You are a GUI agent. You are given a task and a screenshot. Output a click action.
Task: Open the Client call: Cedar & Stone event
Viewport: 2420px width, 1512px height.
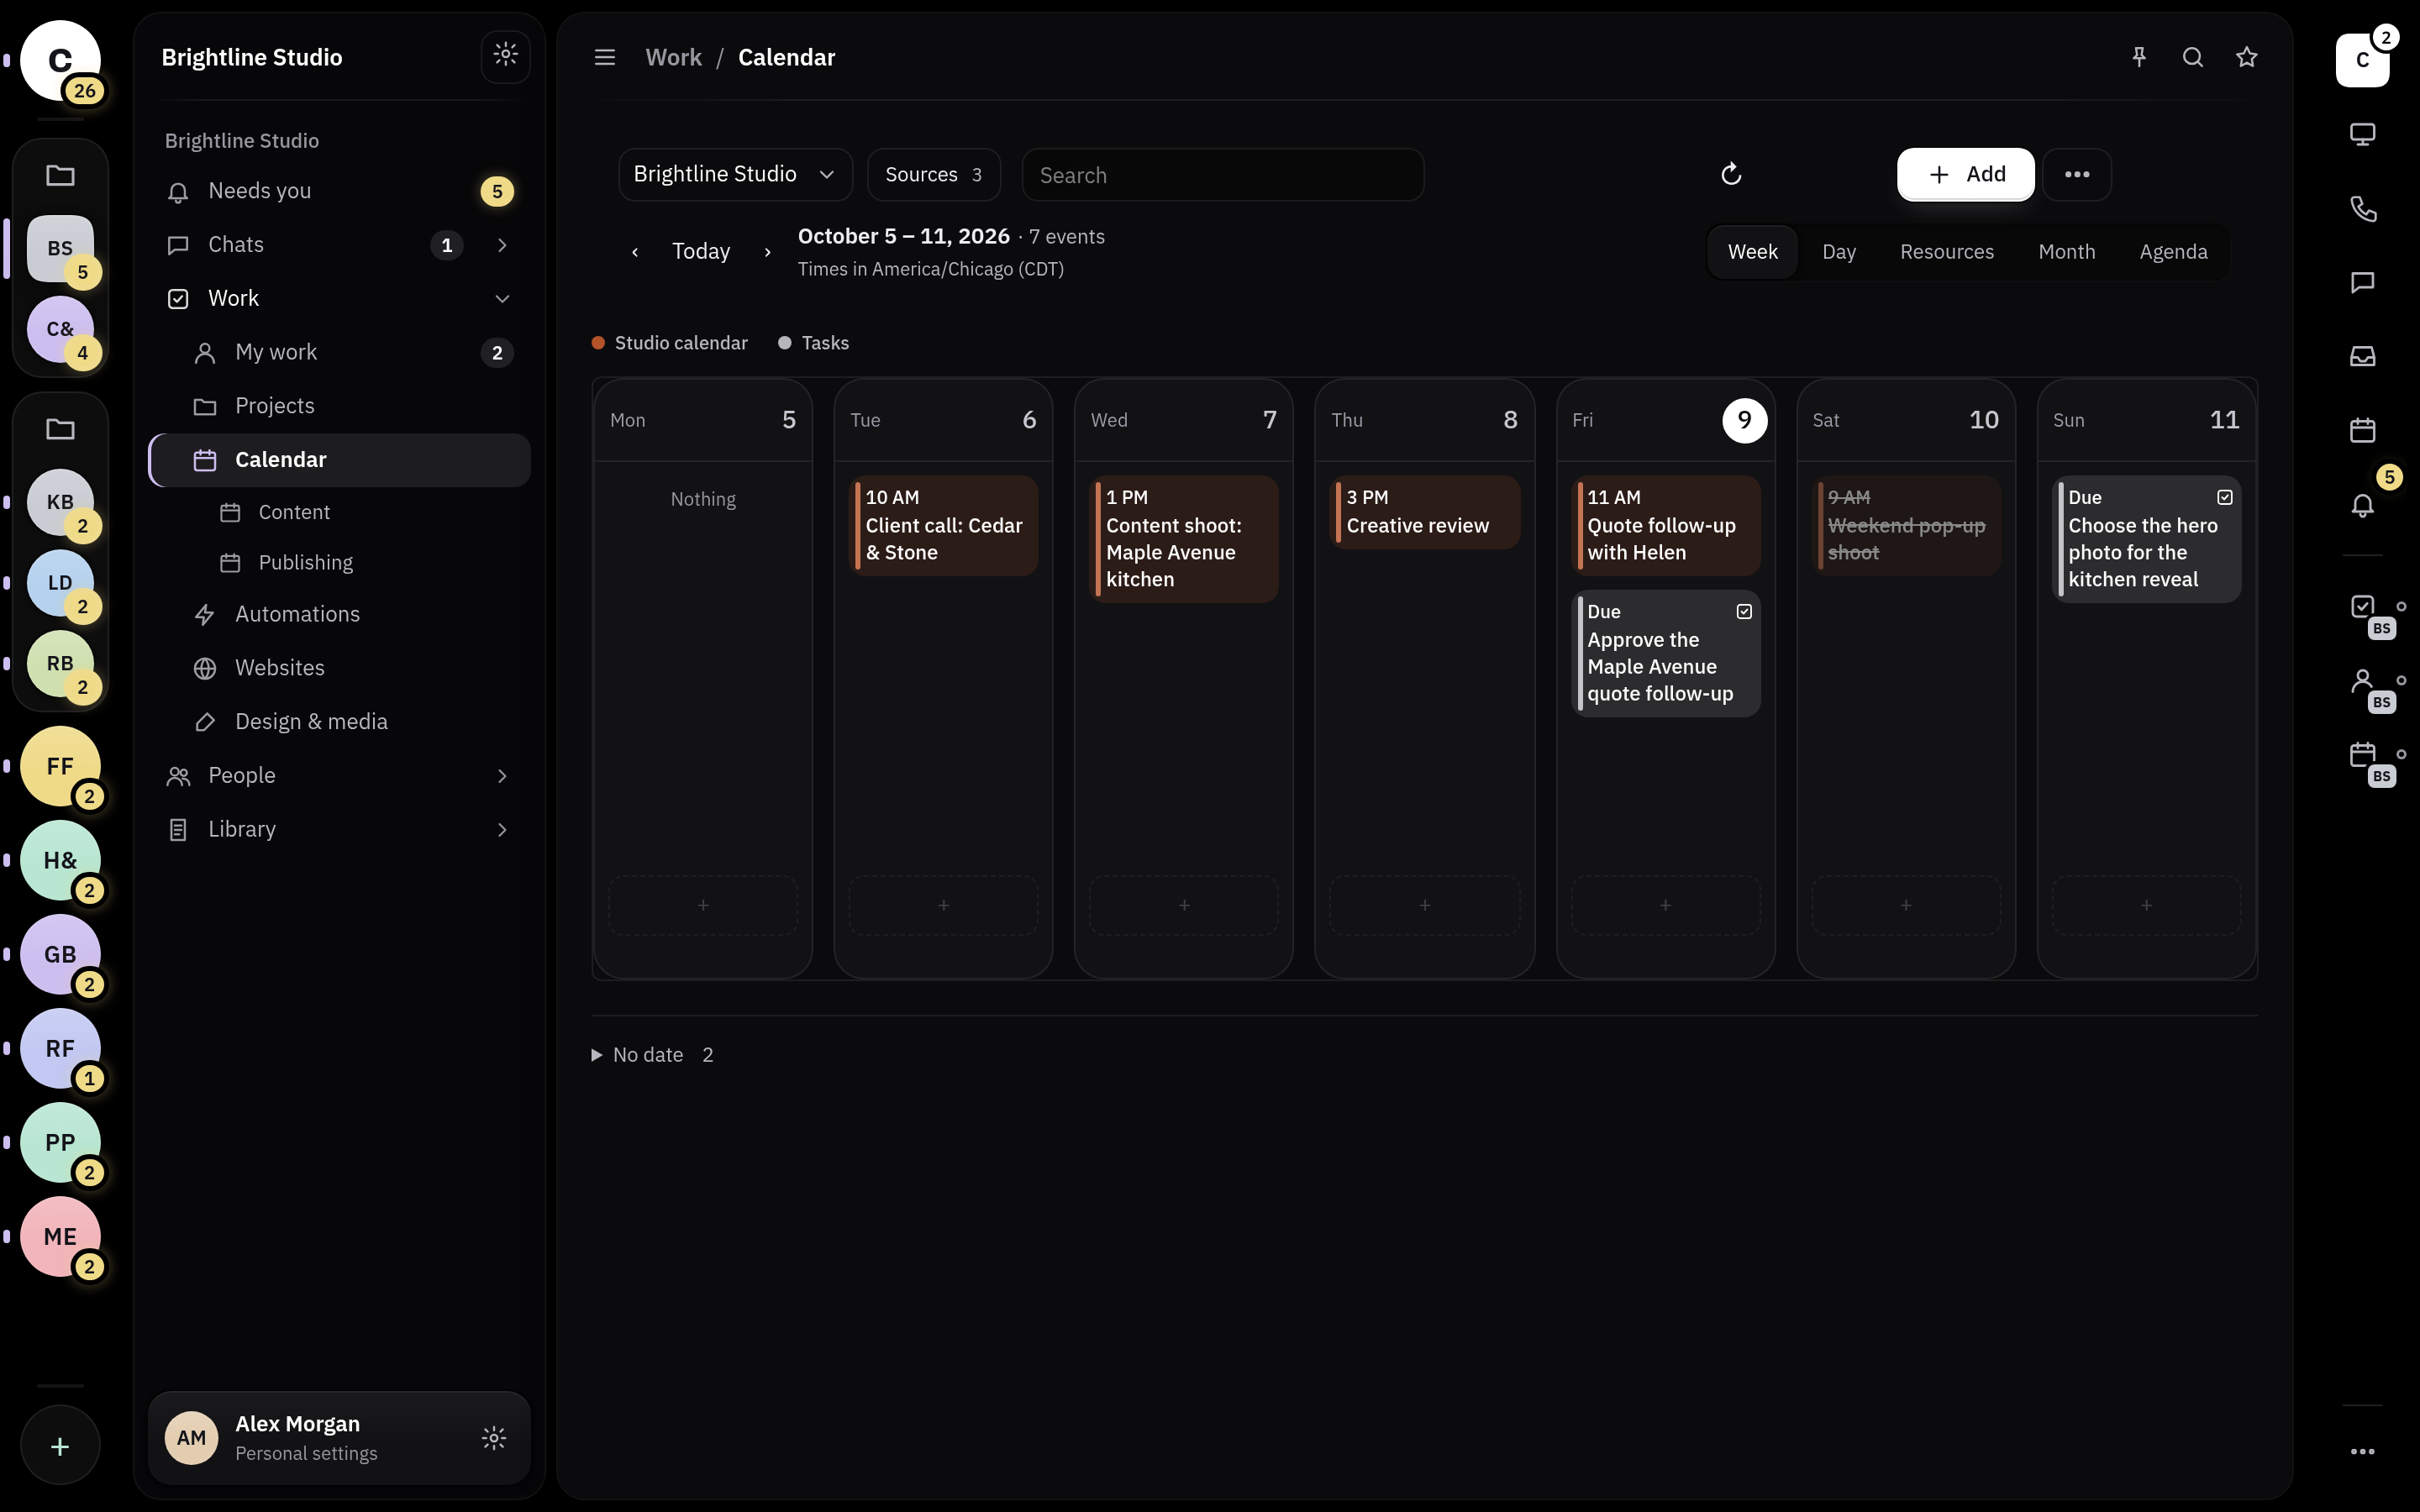tap(943, 525)
